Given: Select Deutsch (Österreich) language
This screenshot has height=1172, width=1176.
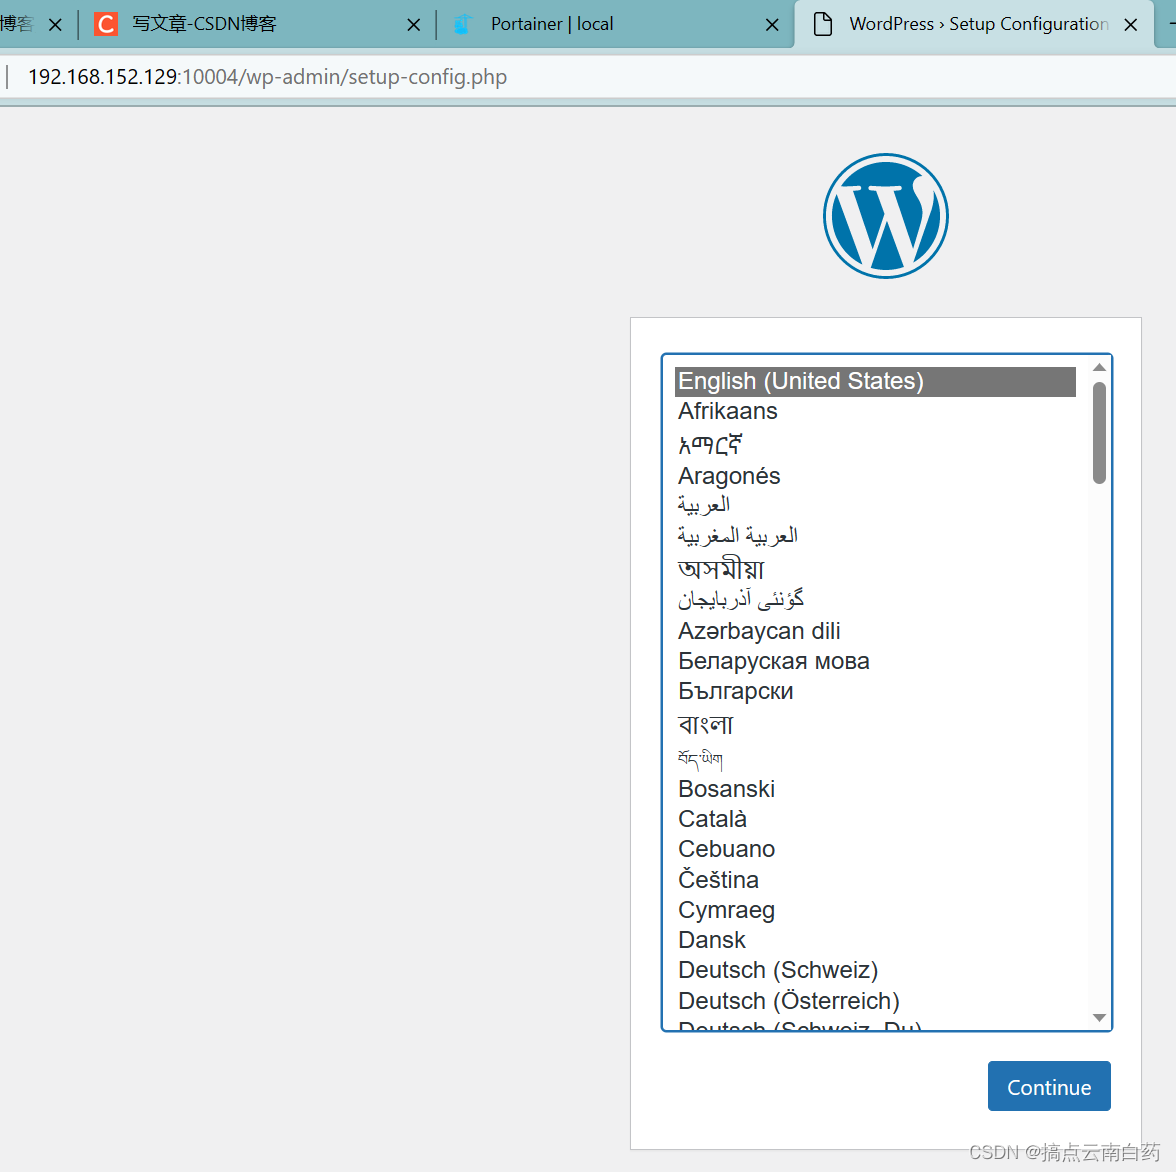Looking at the screenshot, I should click(875, 1000).
